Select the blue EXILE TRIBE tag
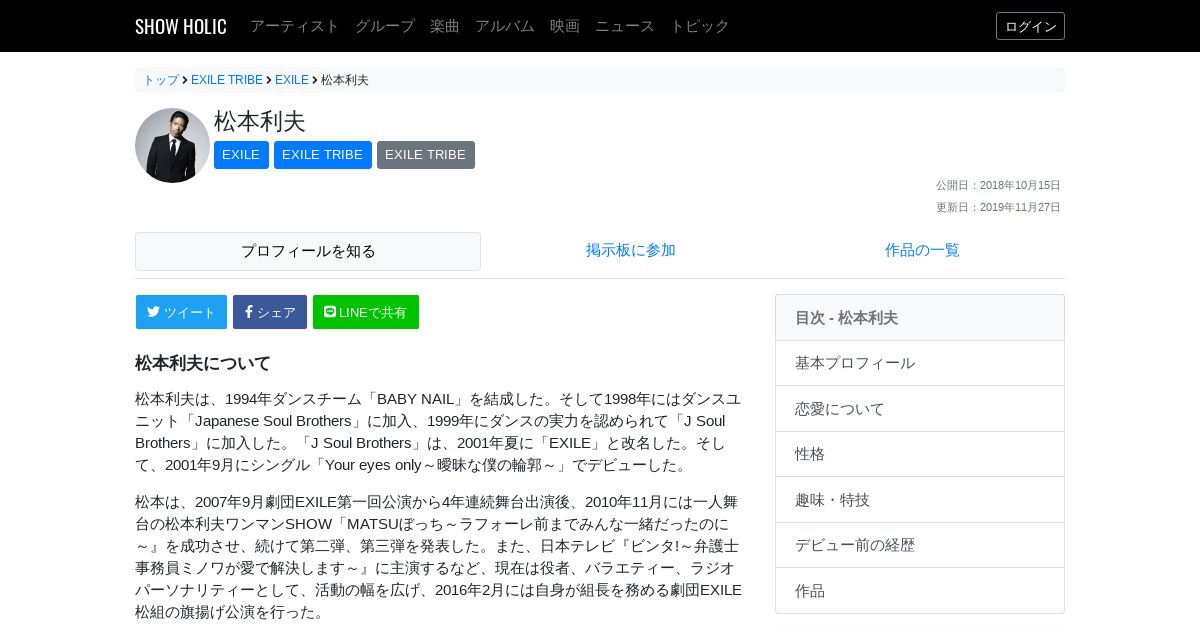The height and width of the screenshot is (630, 1200). (323, 155)
